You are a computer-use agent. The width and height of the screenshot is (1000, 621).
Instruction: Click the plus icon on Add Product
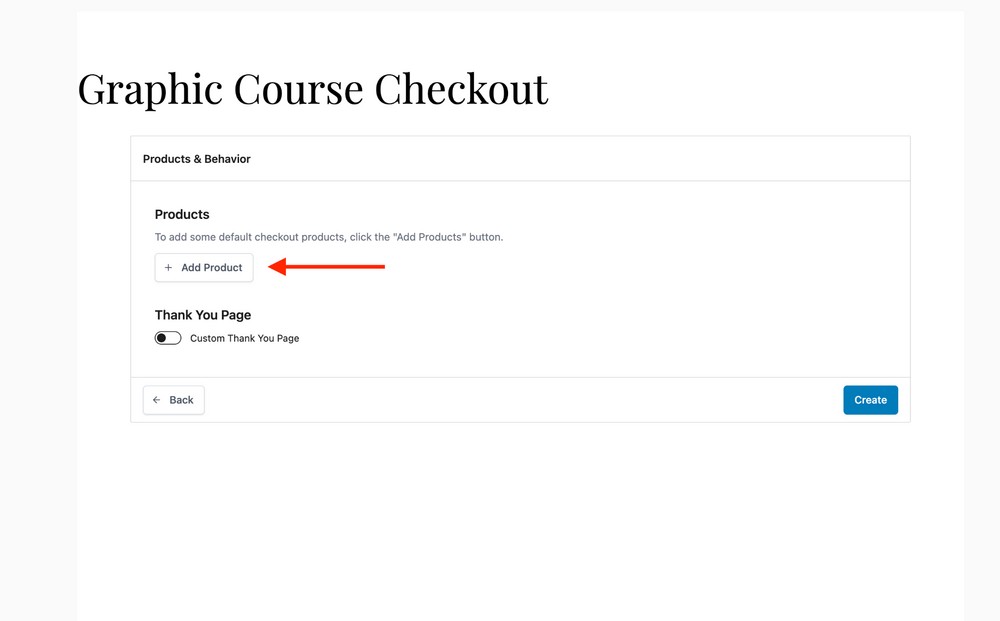168,267
